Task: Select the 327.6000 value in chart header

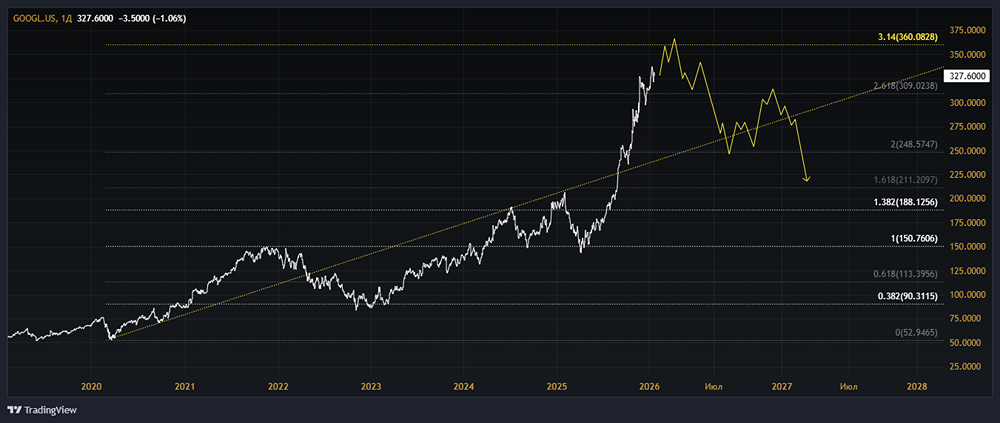Action: [x=97, y=19]
